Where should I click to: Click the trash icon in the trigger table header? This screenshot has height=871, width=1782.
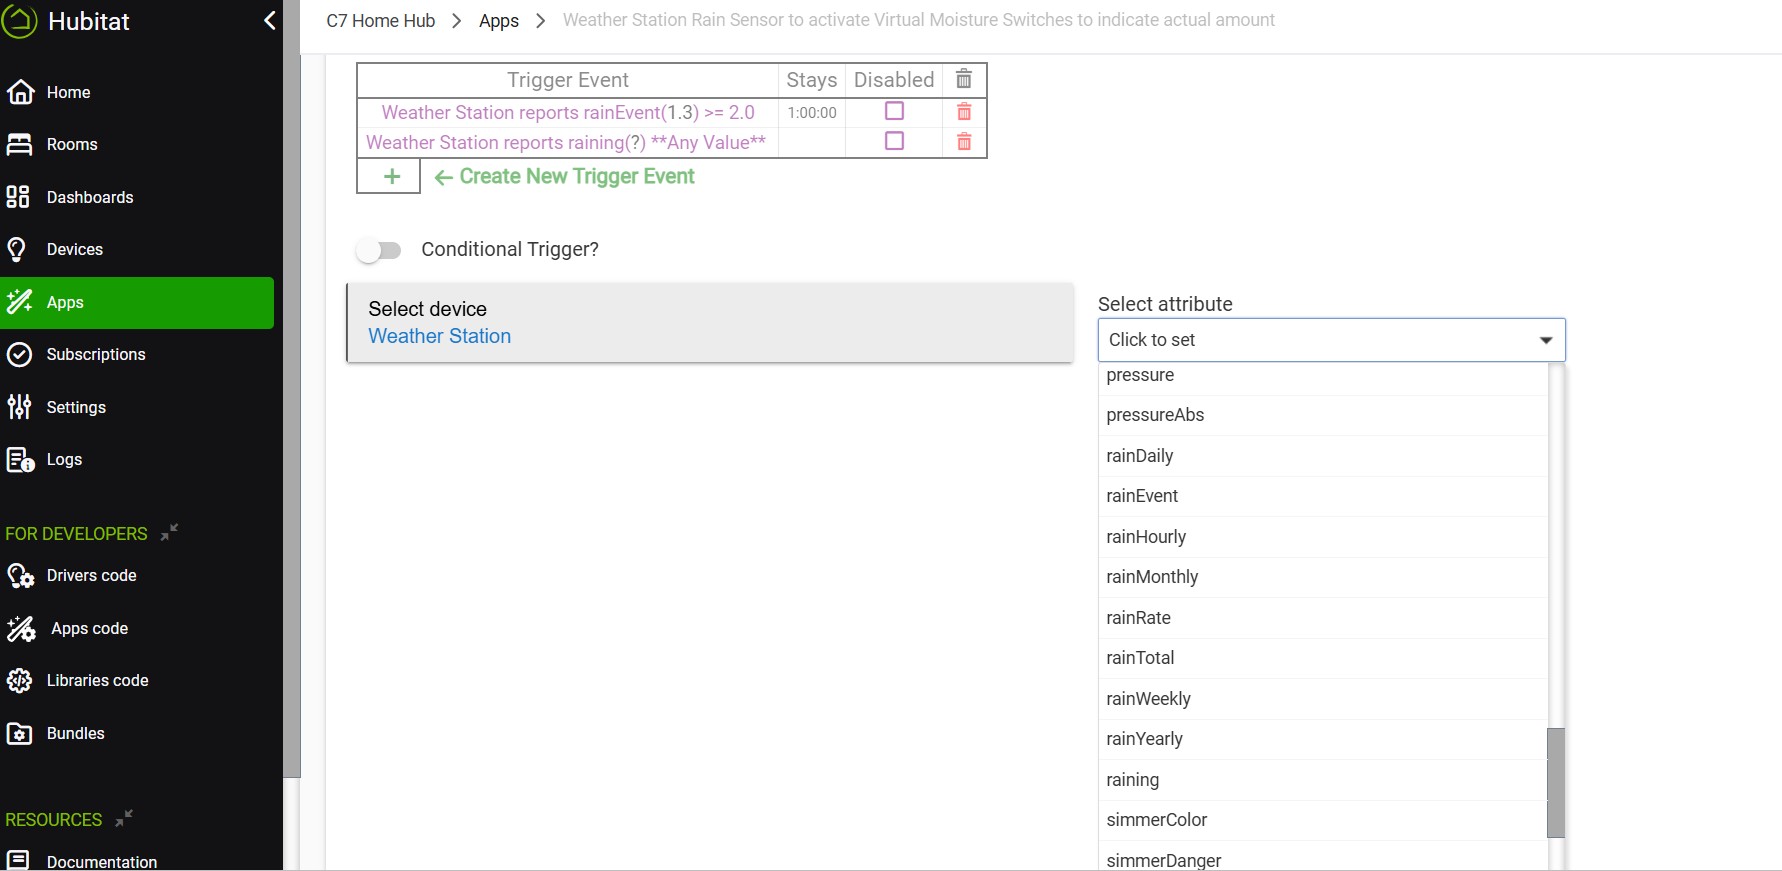pos(964,79)
